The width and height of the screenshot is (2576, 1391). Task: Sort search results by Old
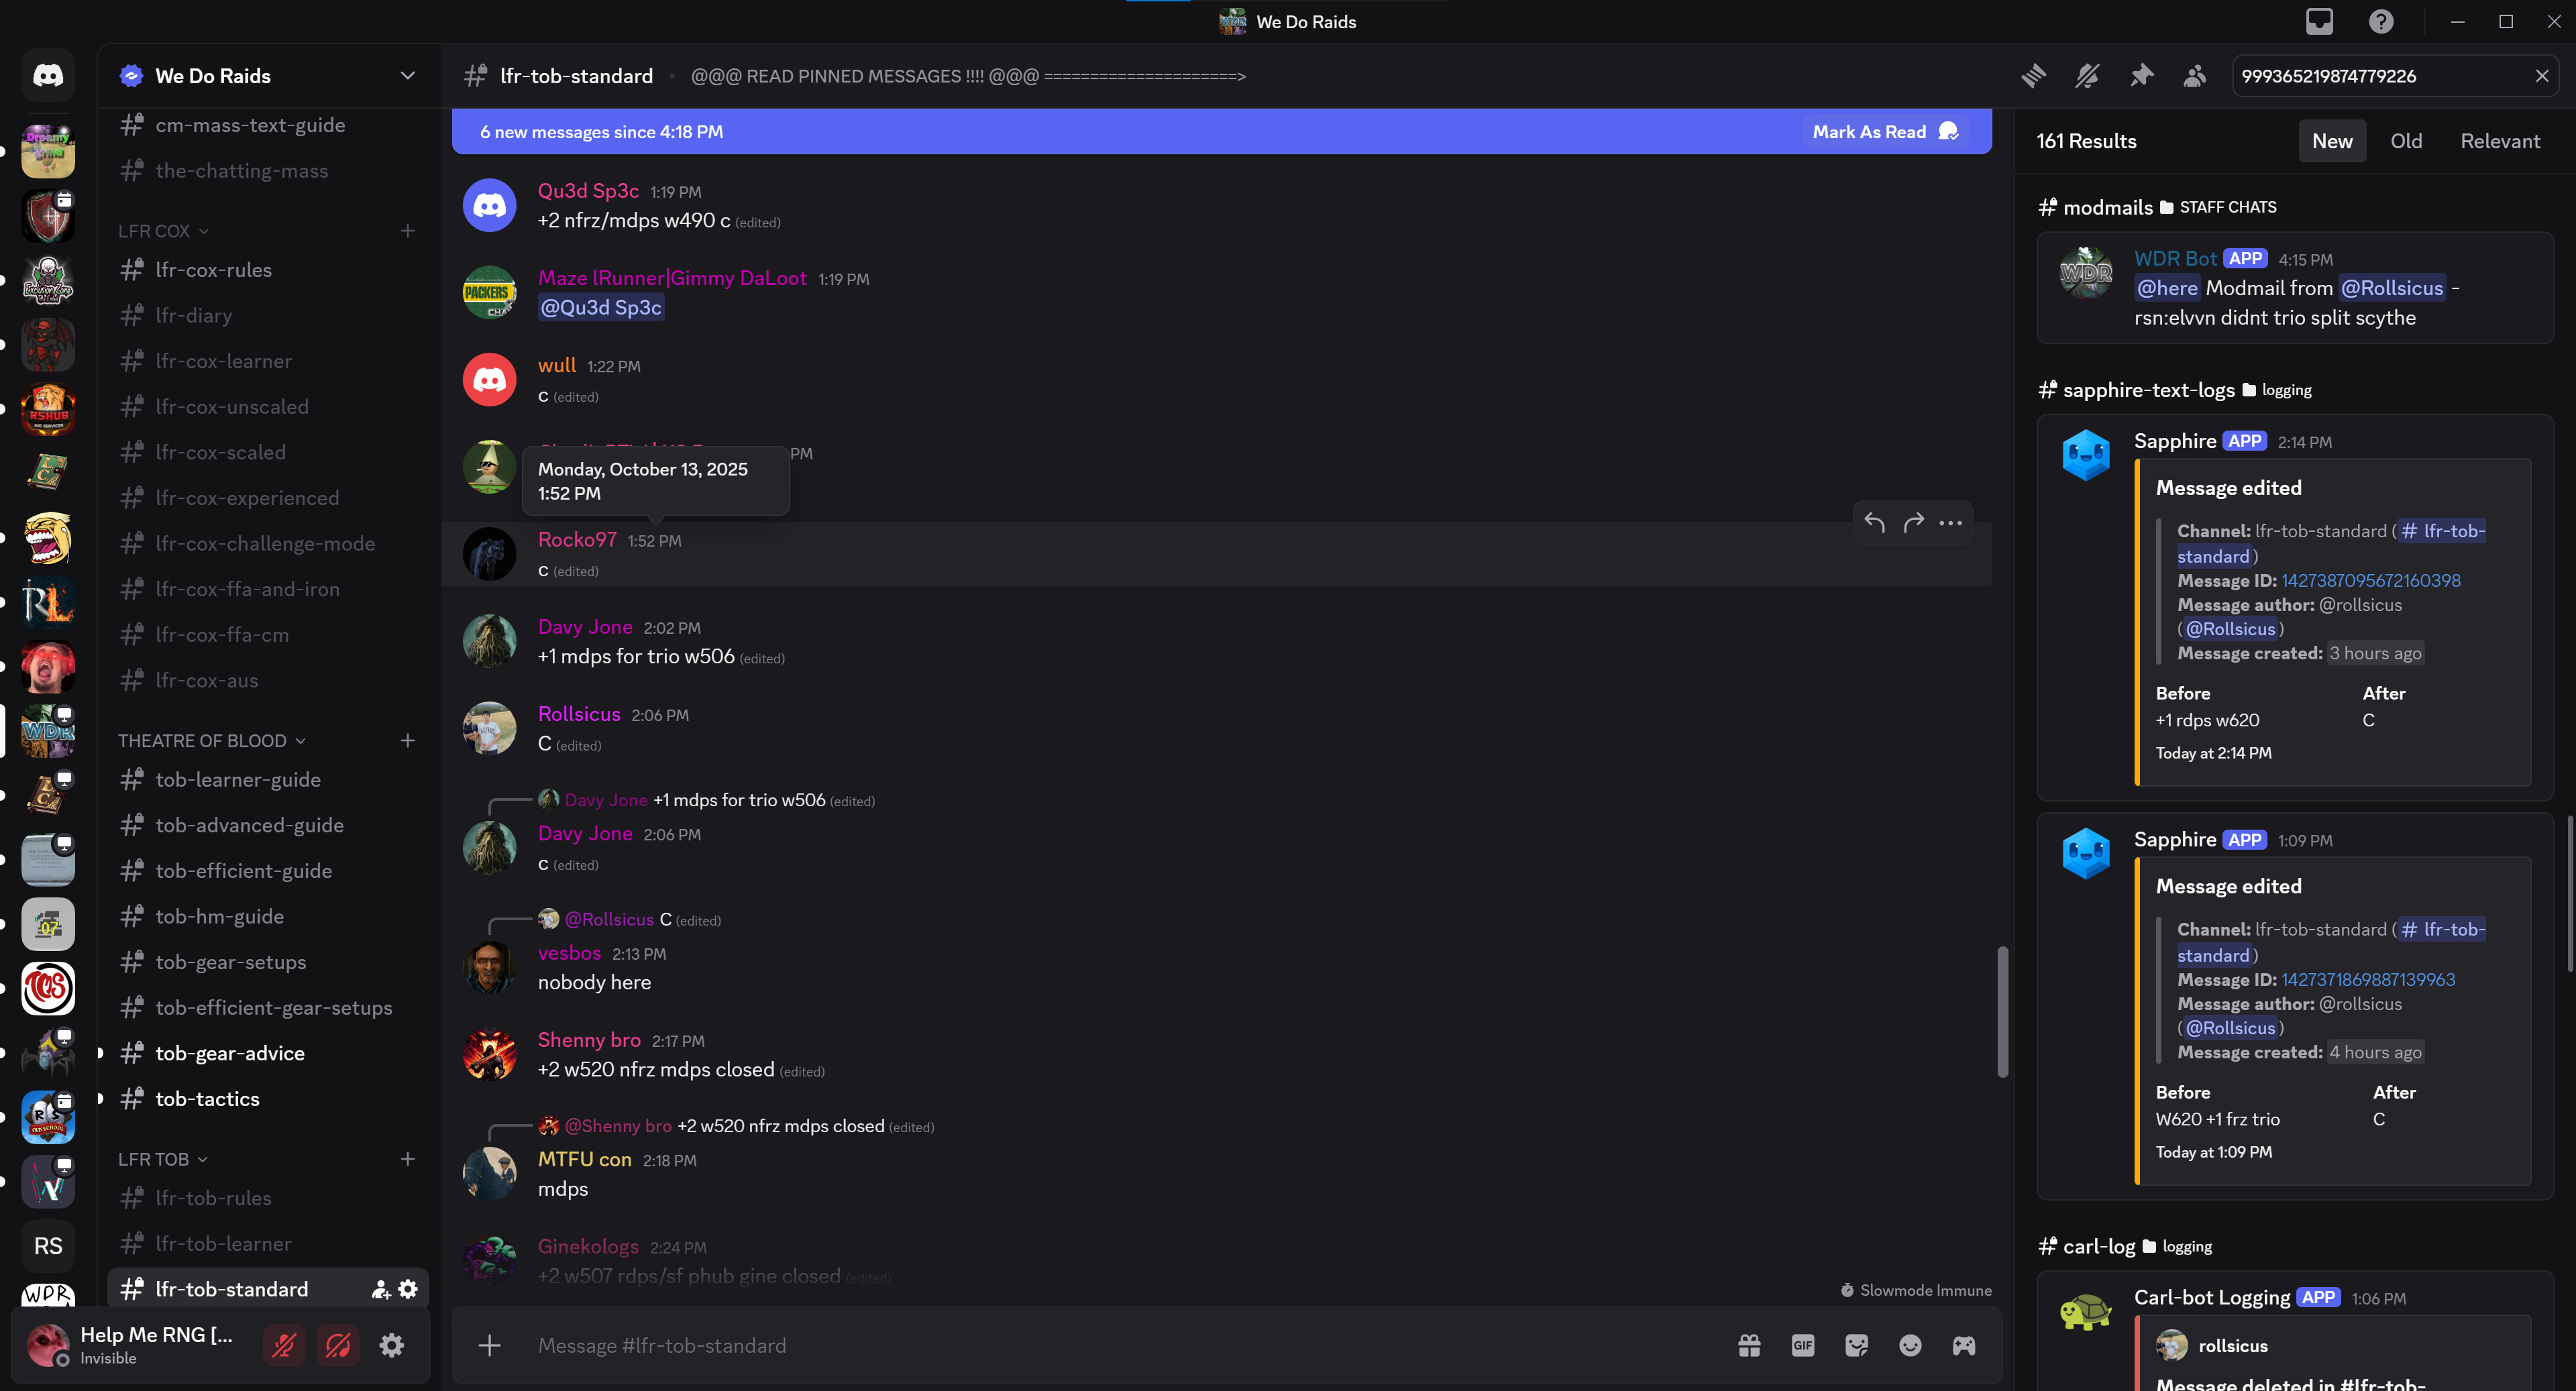click(2406, 141)
